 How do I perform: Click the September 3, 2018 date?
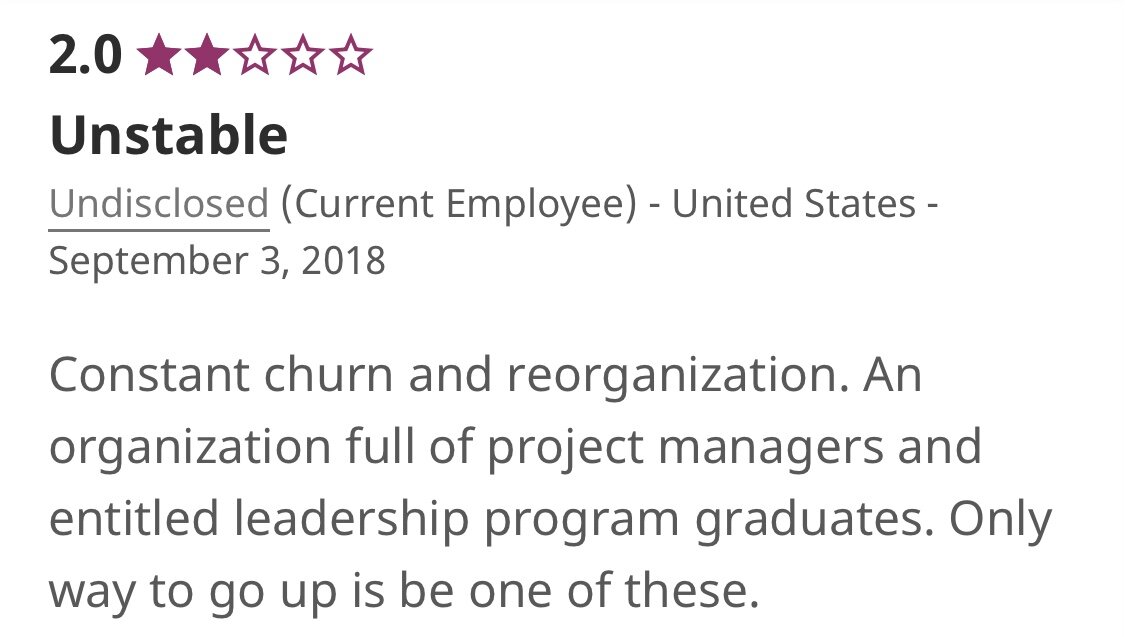click(x=217, y=261)
